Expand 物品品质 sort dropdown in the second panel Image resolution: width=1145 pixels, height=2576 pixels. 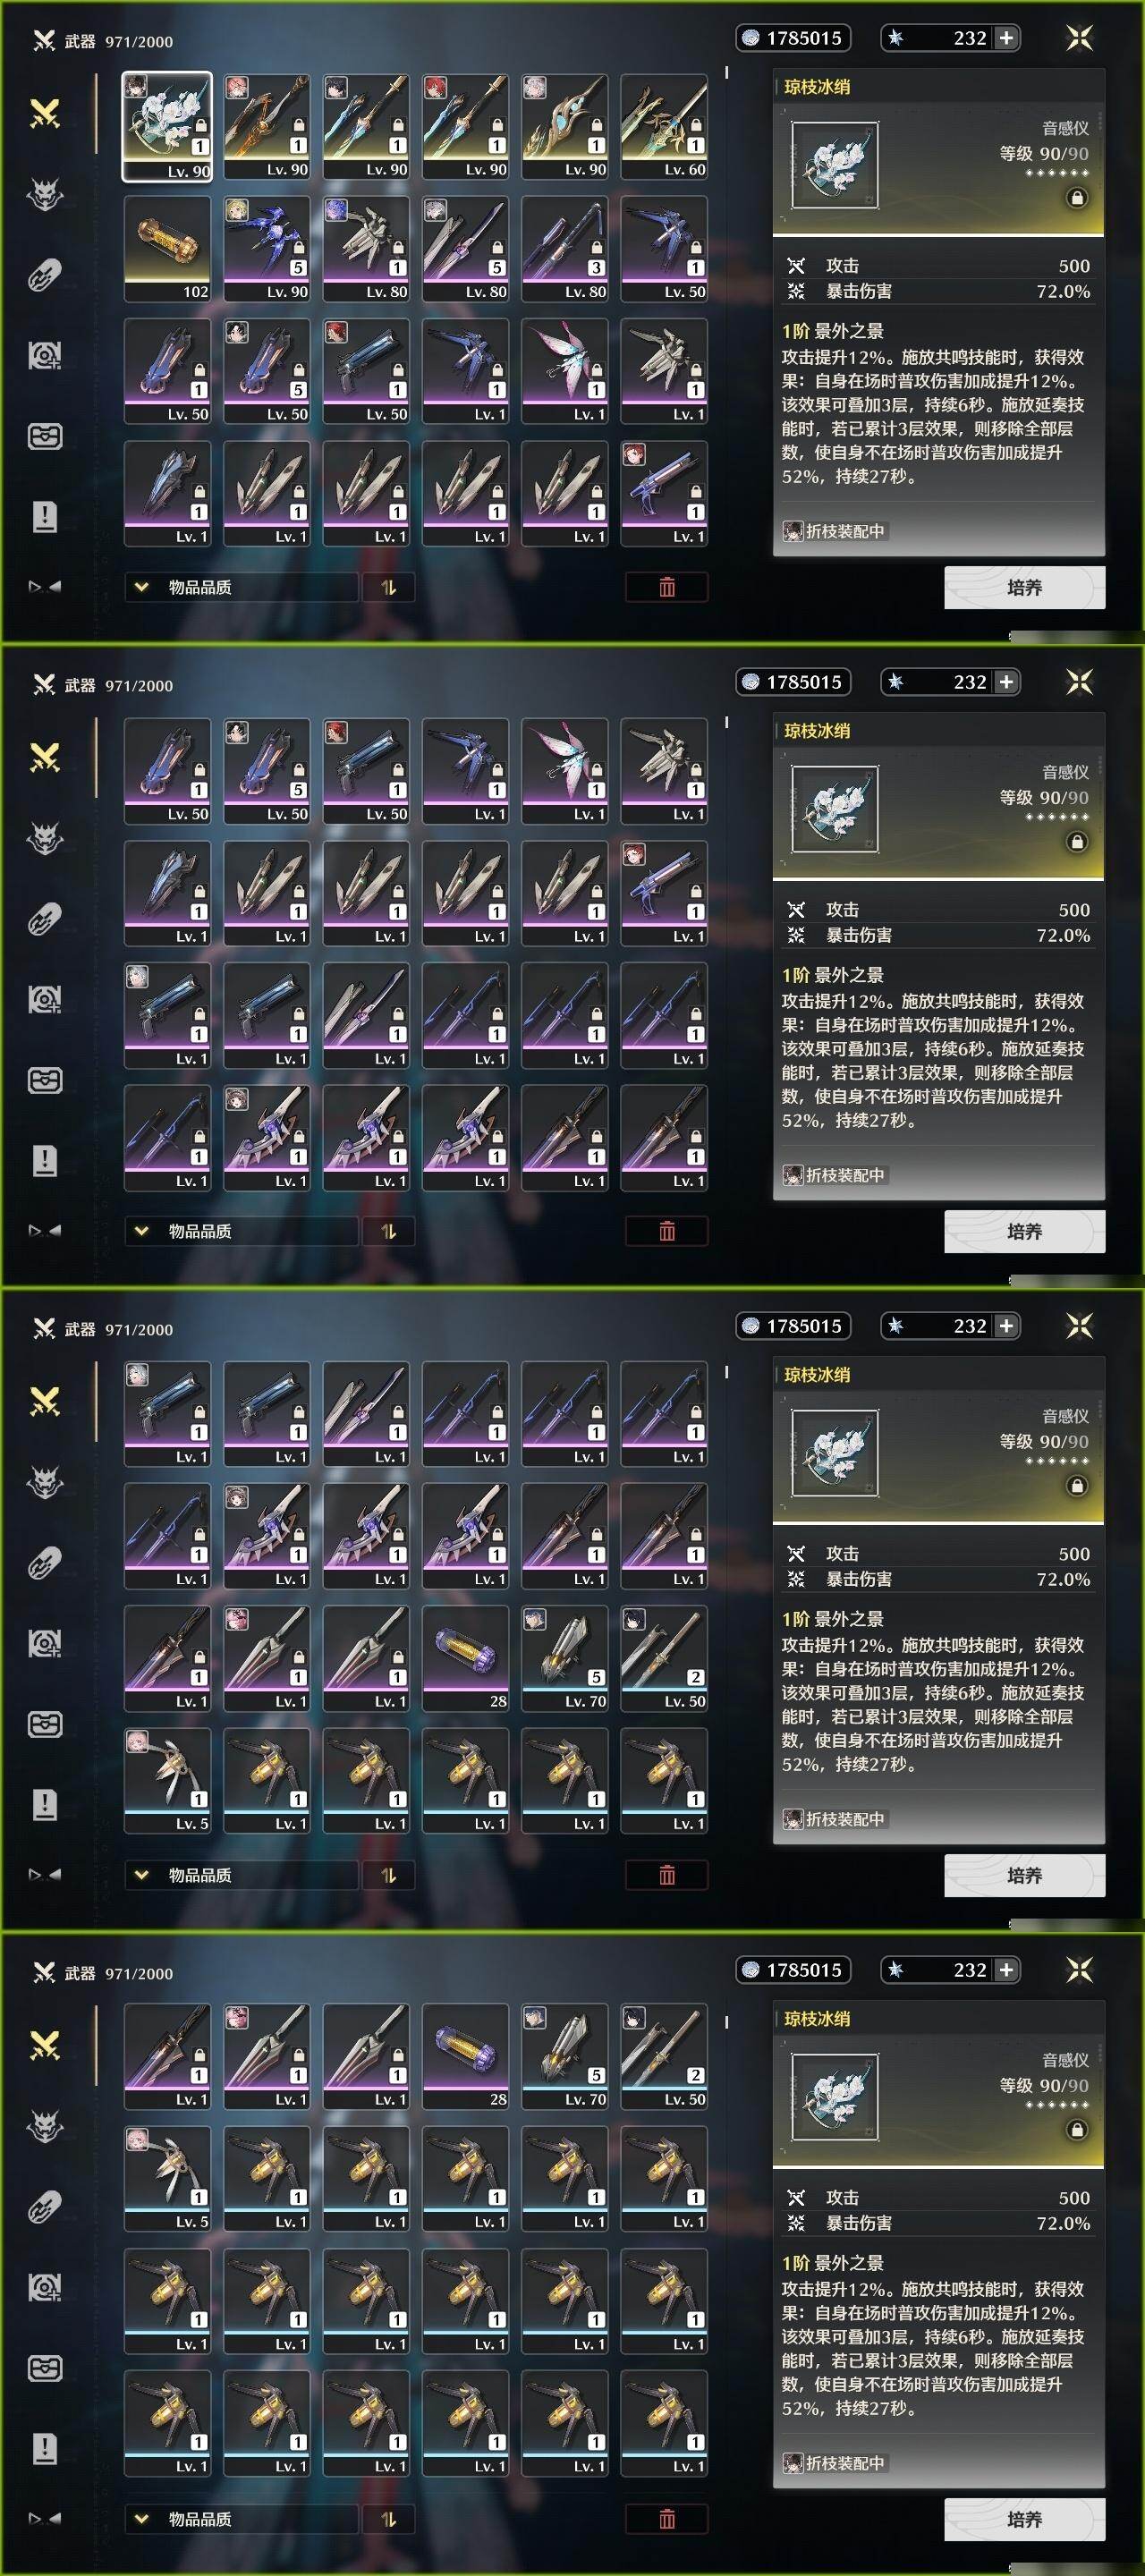[x=241, y=1231]
